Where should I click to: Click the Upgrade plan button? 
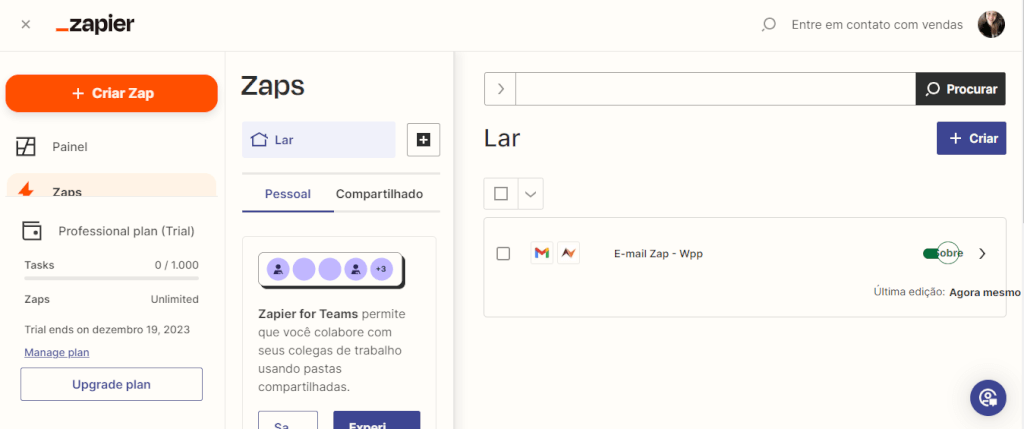click(112, 384)
